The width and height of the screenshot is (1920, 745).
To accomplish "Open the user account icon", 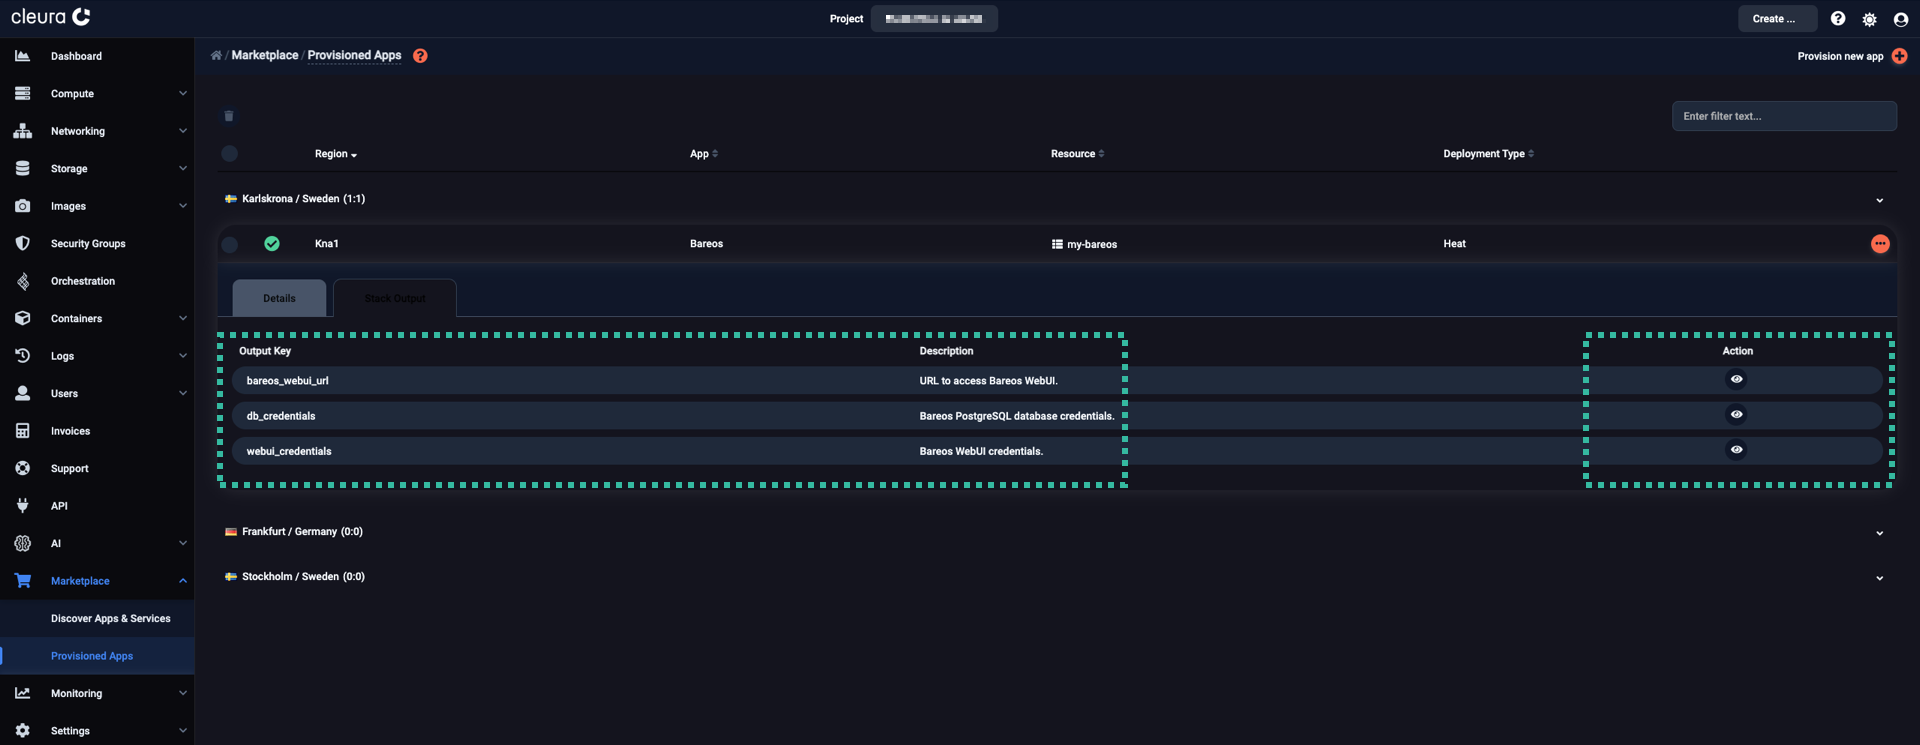I will coord(1901,19).
